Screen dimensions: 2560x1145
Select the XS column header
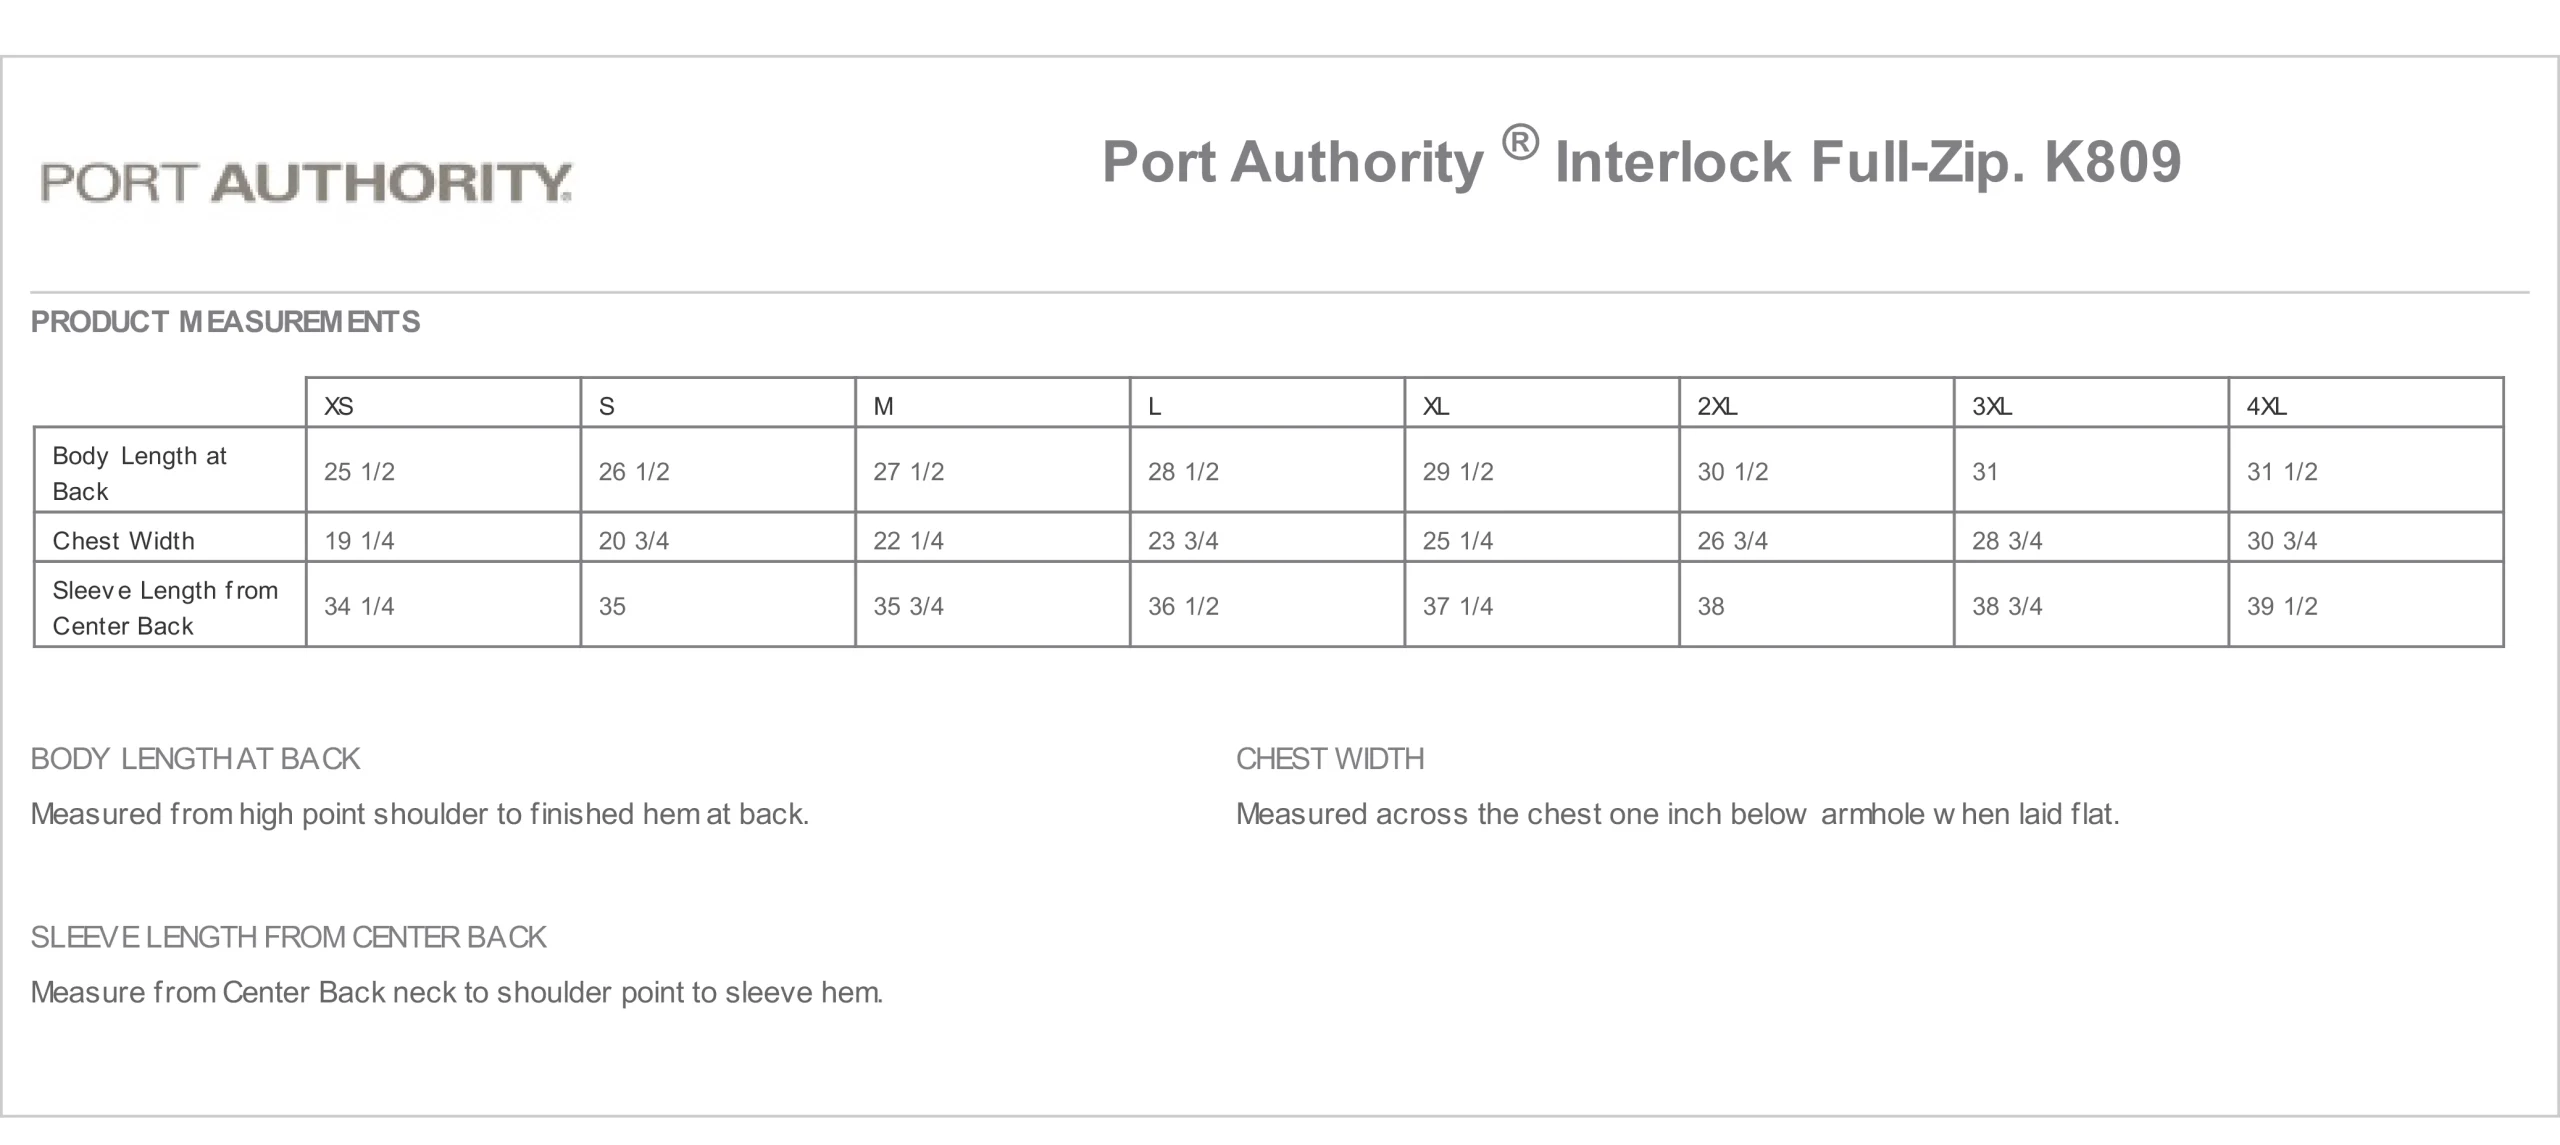click(443, 404)
